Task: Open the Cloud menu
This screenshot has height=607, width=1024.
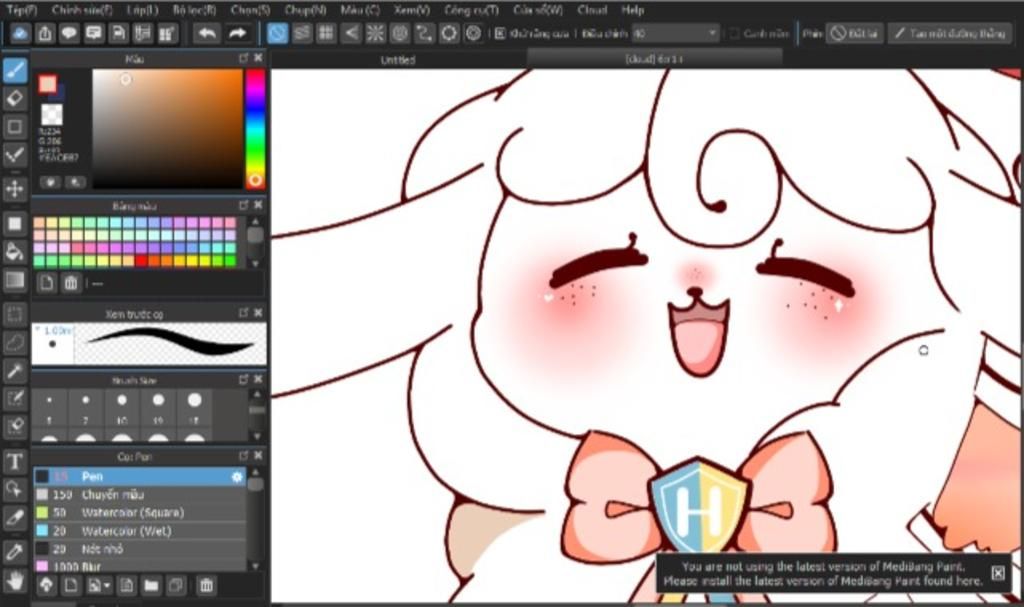Action: point(592,10)
